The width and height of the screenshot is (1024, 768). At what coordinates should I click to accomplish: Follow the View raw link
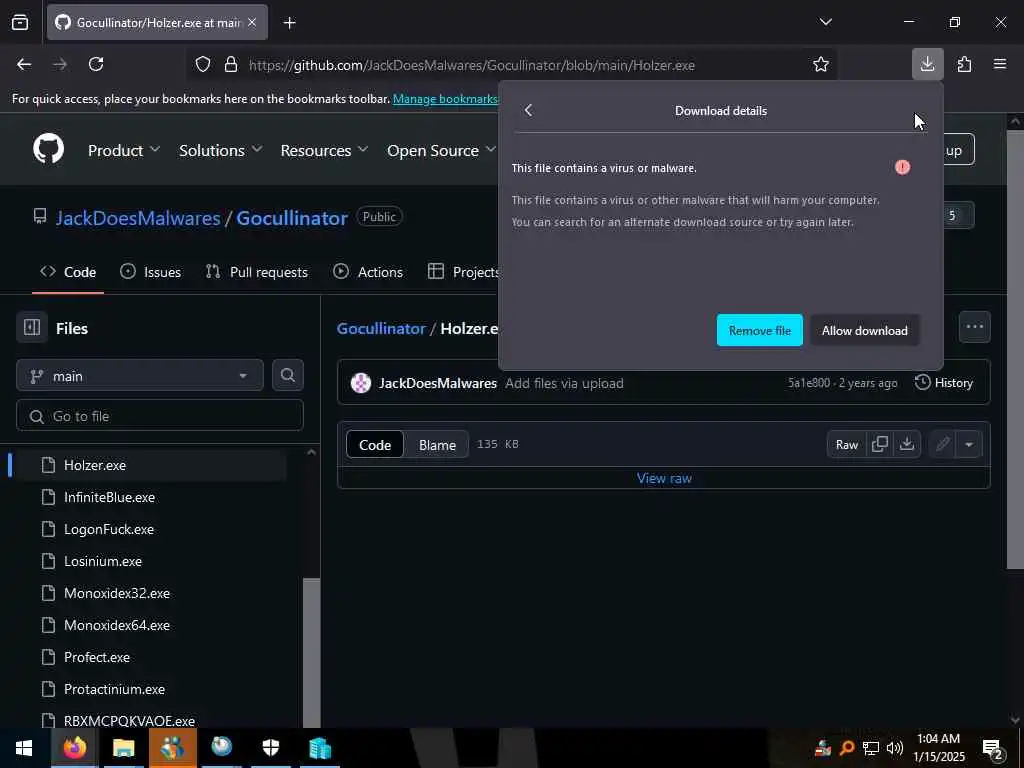(664, 478)
